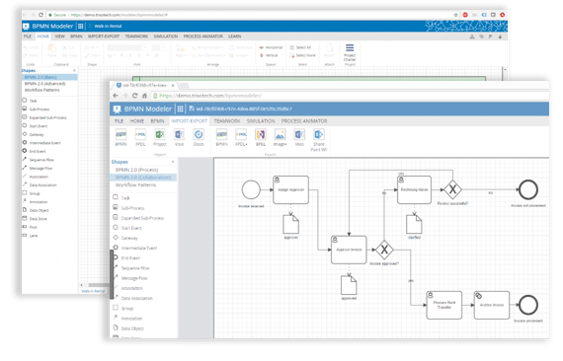Screen dimensions: 563x361
Task: Select the Gateway shape in front palette
Action: [x=126, y=238]
